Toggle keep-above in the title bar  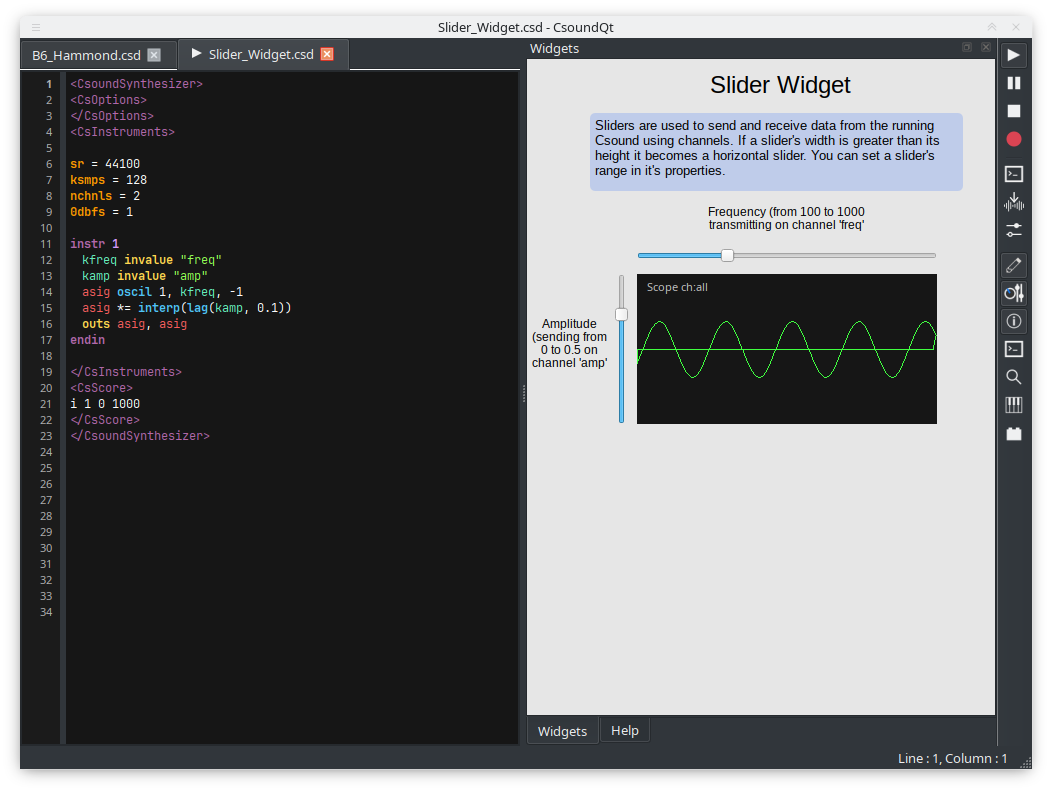(x=992, y=27)
